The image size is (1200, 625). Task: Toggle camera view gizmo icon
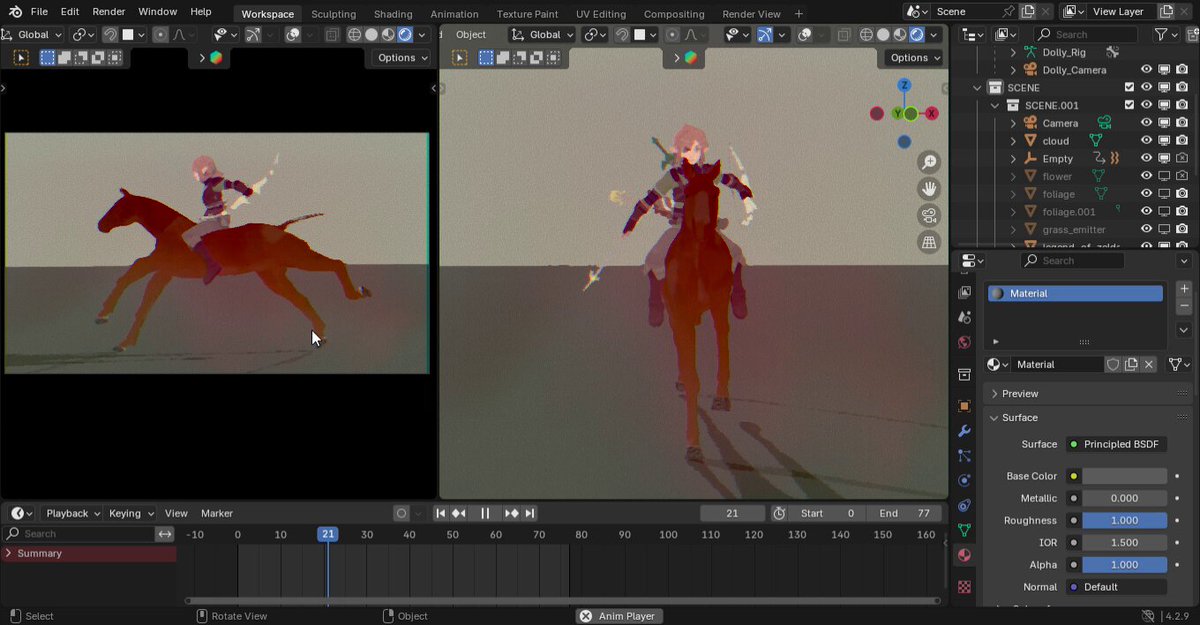tap(929, 216)
